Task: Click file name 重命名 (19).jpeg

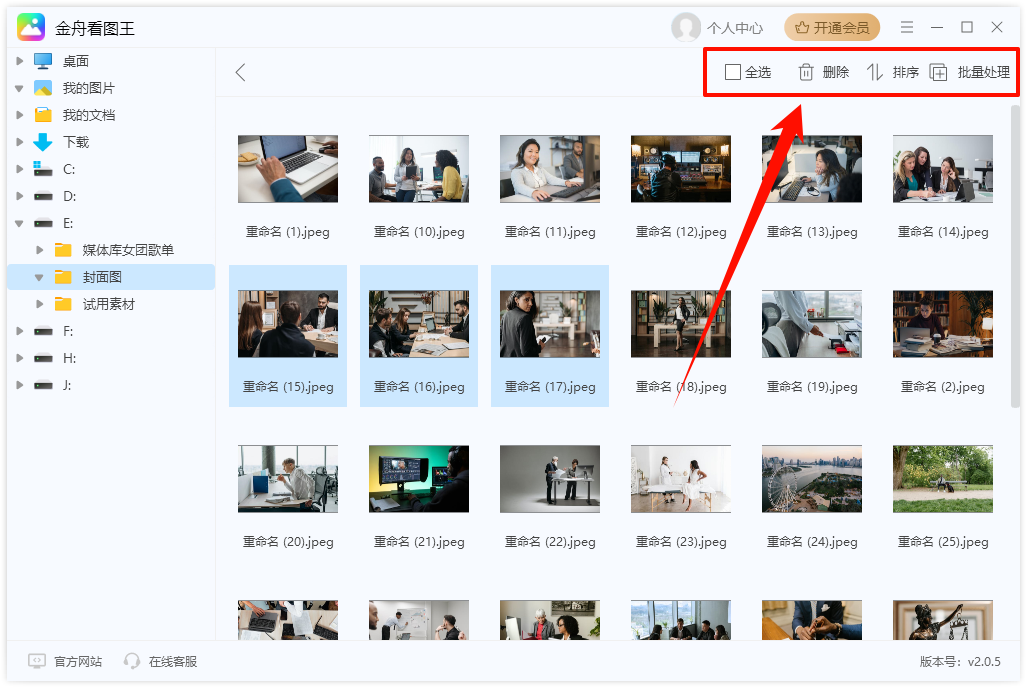Action: click(812, 387)
